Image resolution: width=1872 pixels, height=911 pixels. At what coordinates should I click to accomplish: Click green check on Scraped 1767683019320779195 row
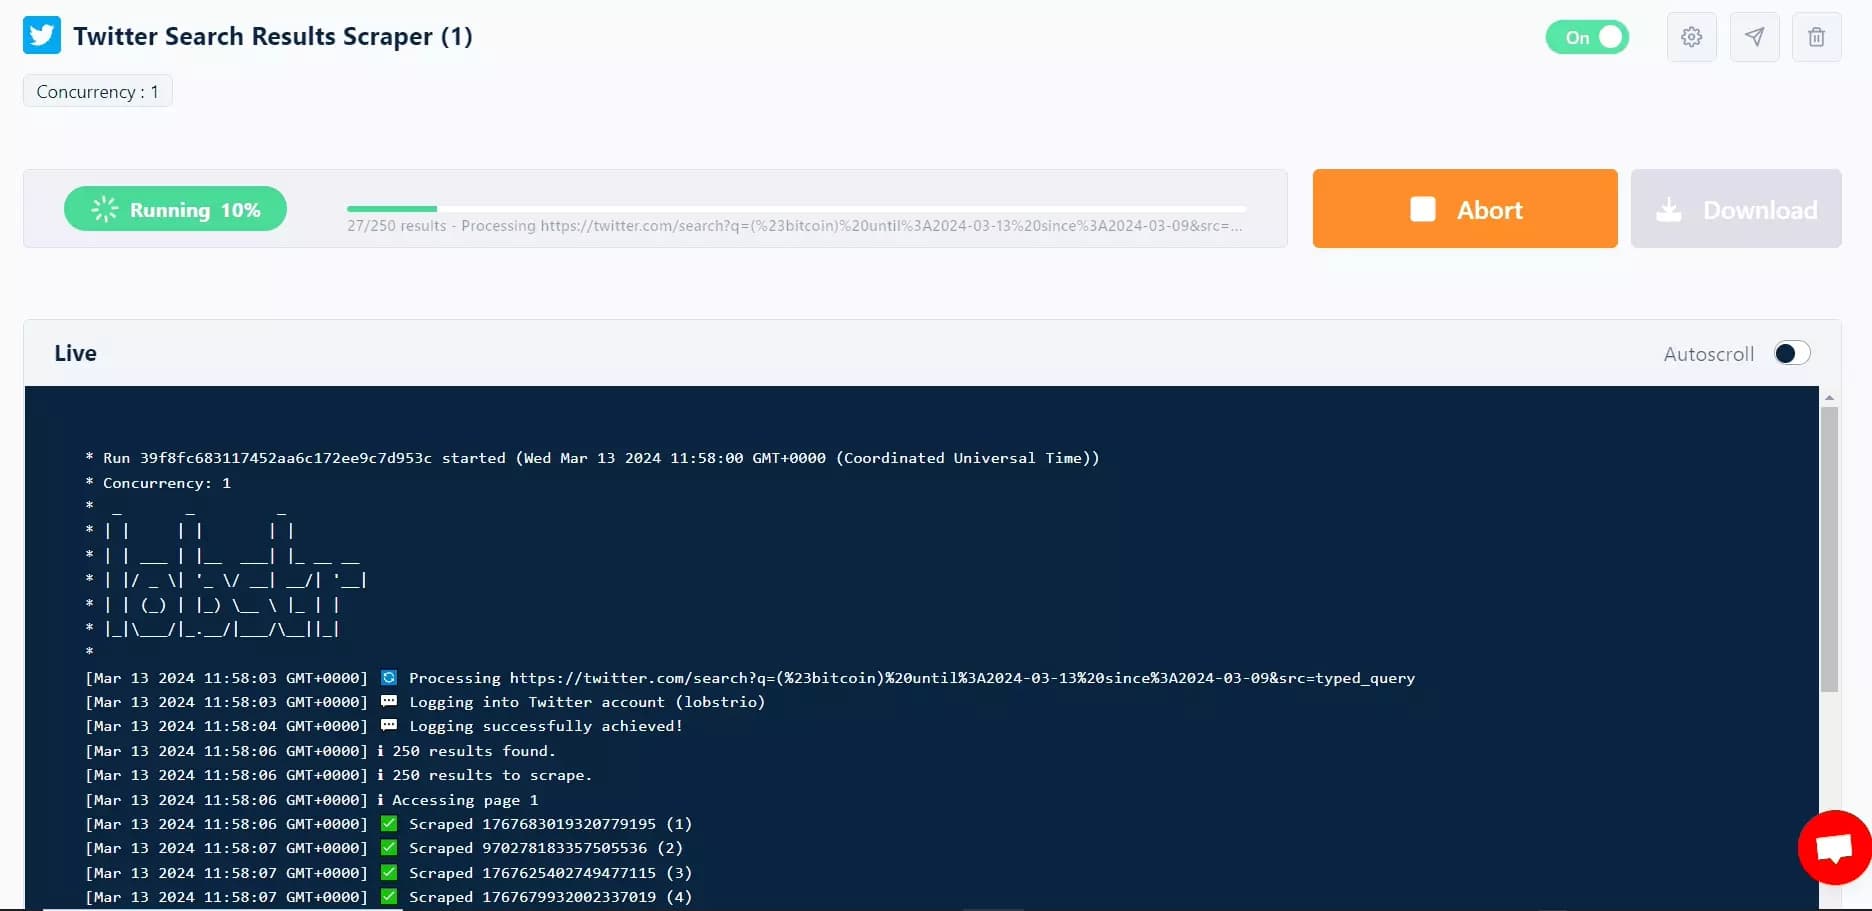click(389, 824)
